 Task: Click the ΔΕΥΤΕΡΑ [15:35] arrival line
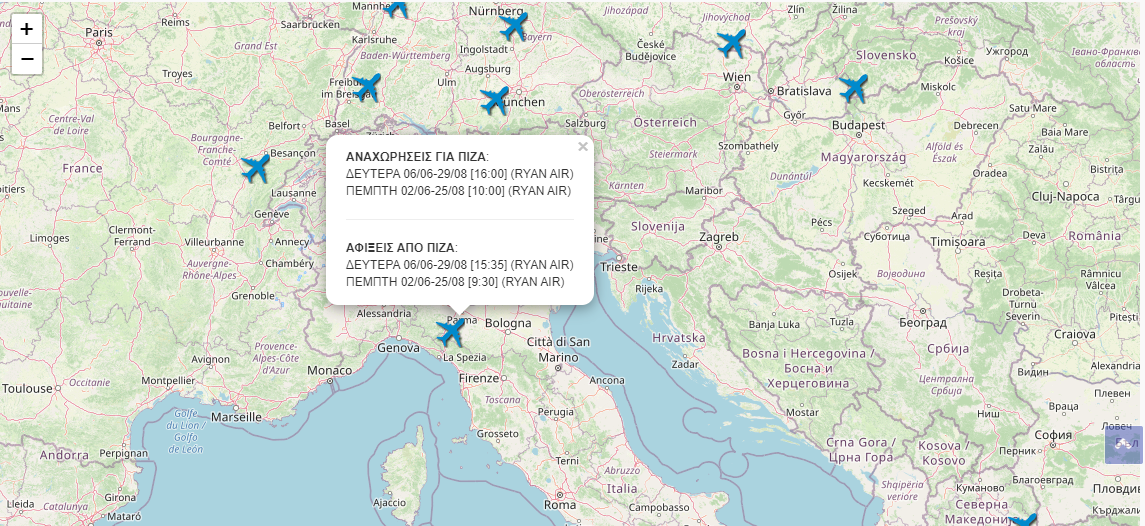(x=459, y=265)
